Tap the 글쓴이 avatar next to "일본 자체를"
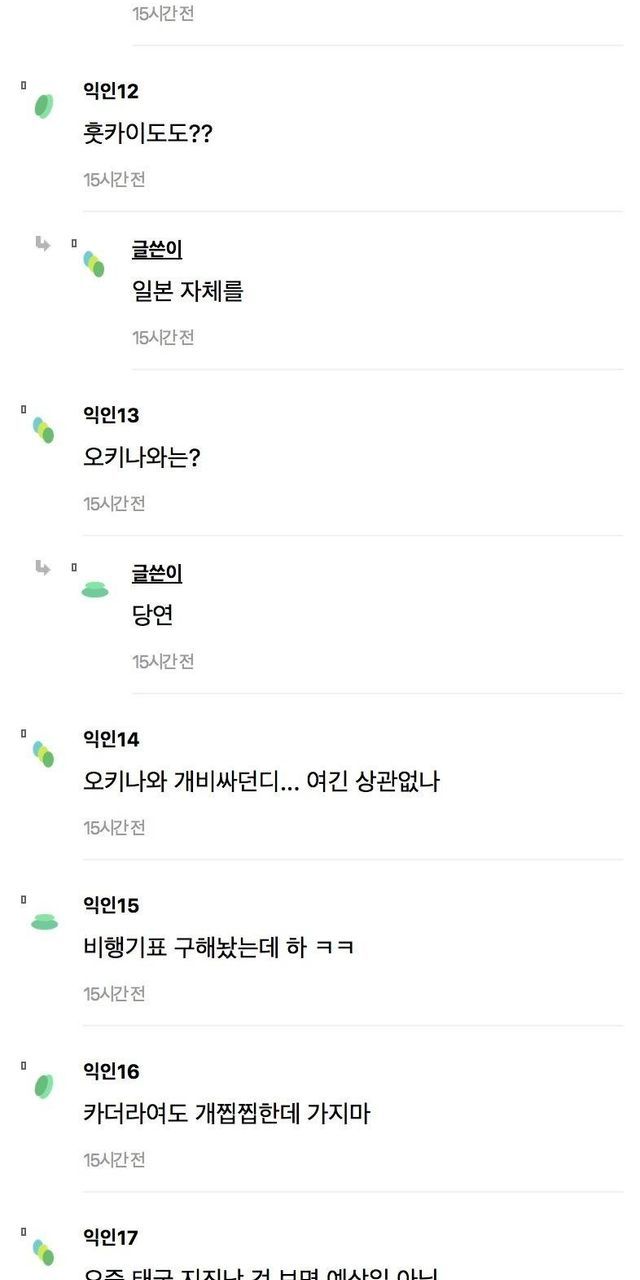The width and height of the screenshot is (640, 1280). click(x=94, y=264)
